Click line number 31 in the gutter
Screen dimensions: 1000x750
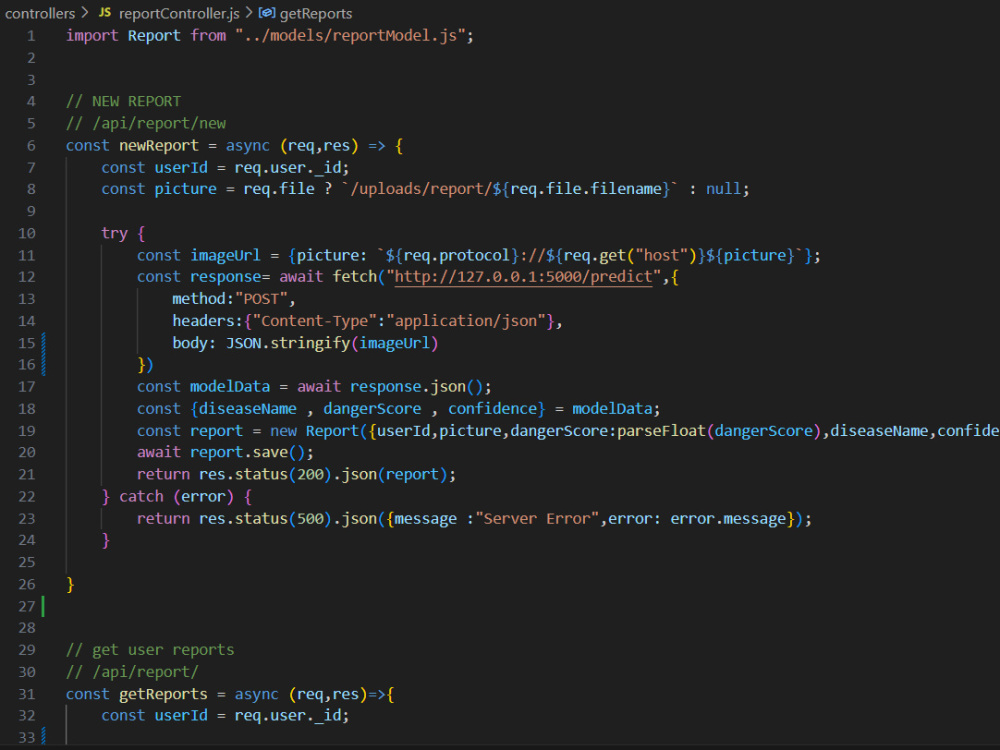[x=27, y=695]
